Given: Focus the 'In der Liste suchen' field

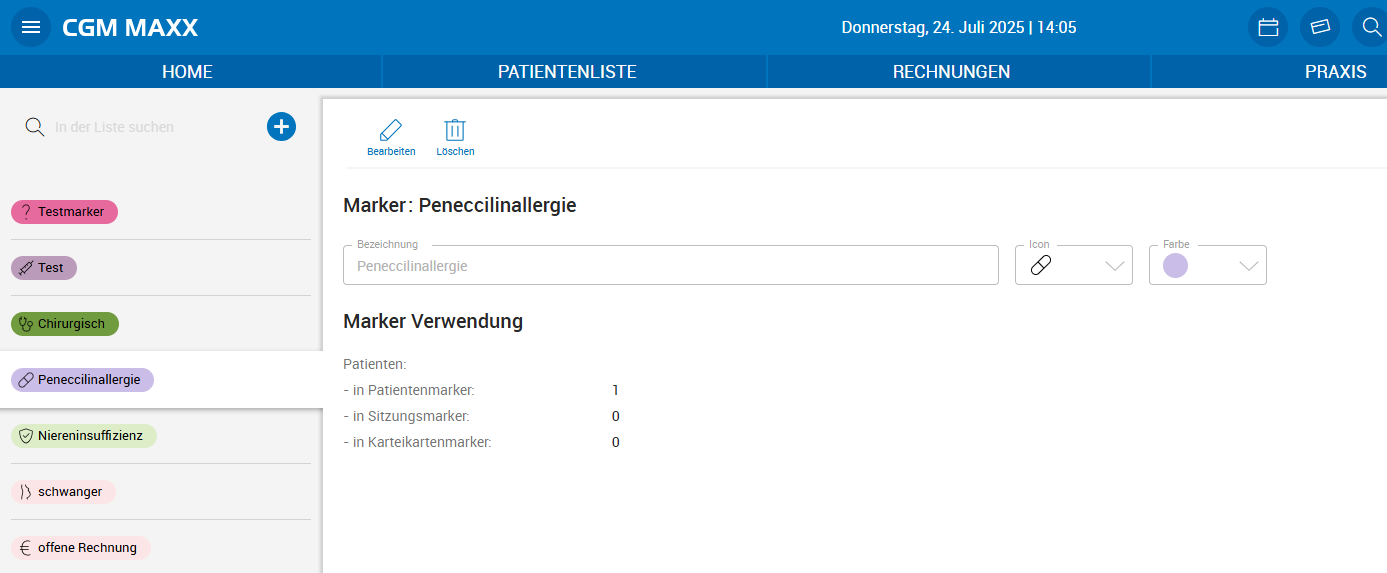Looking at the screenshot, I should point(150,127).
